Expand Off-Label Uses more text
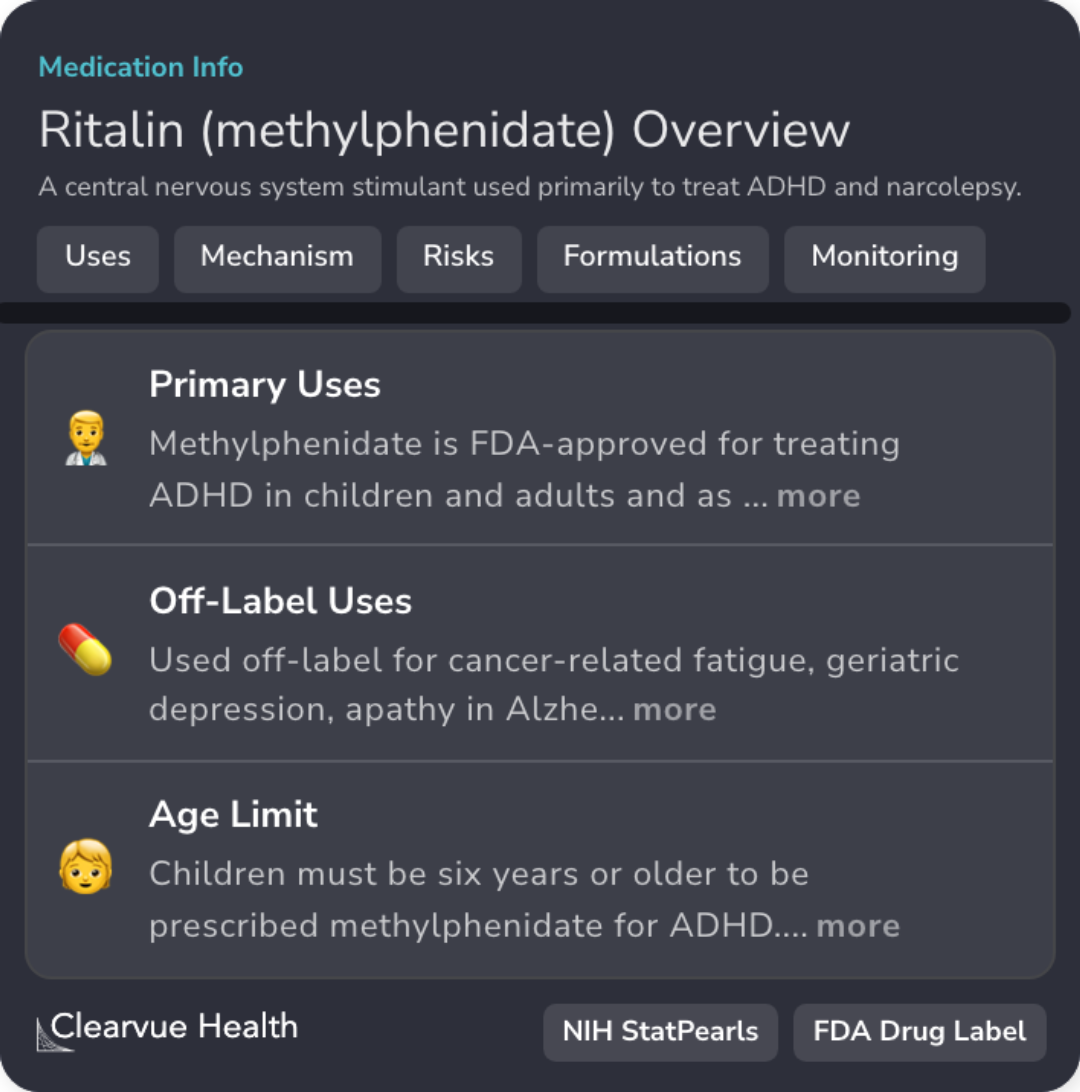Screen dimensions: 1080x1092 pyautogui.click(x=674, y=710)
